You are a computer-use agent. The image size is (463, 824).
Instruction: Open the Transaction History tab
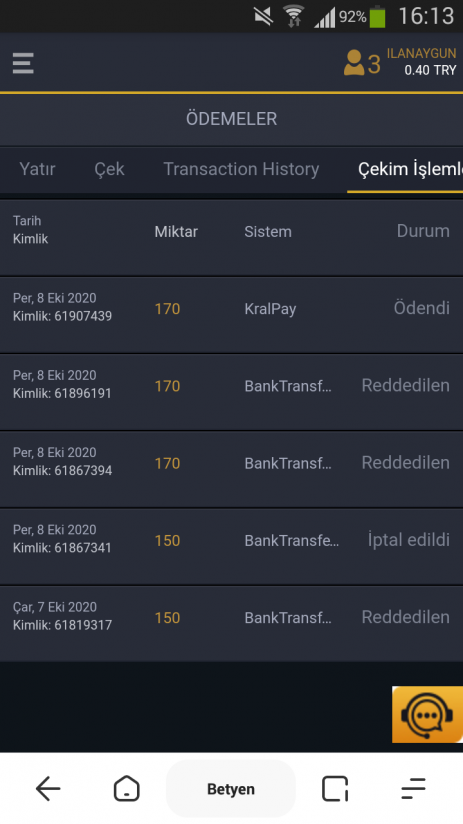pyautogui.click(x=241, y=169)
